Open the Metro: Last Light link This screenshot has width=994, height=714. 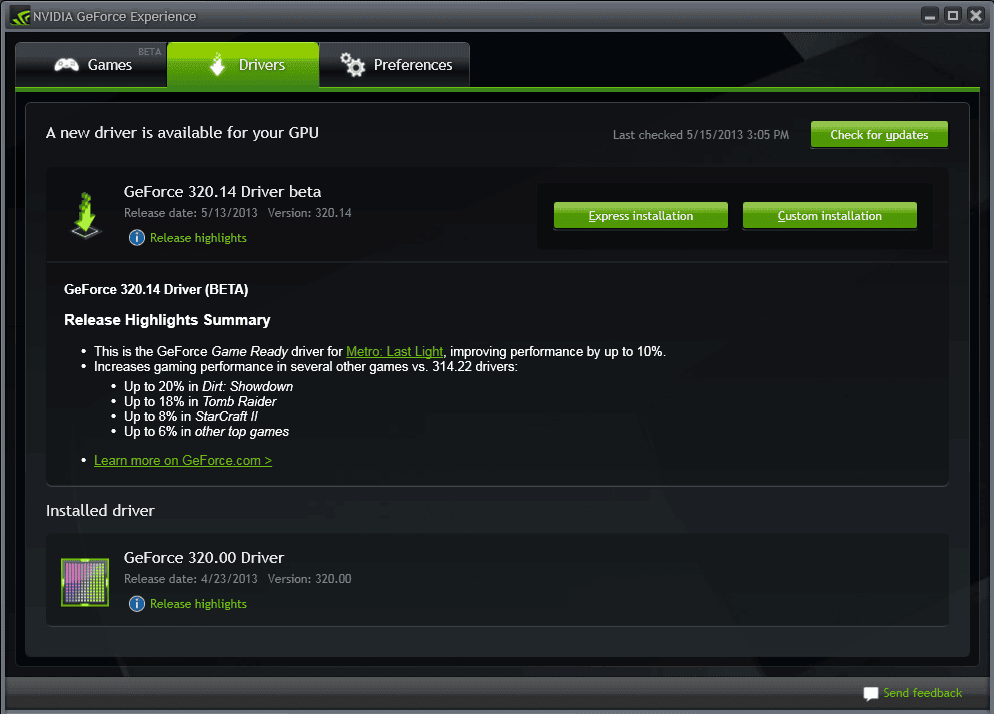394,351
